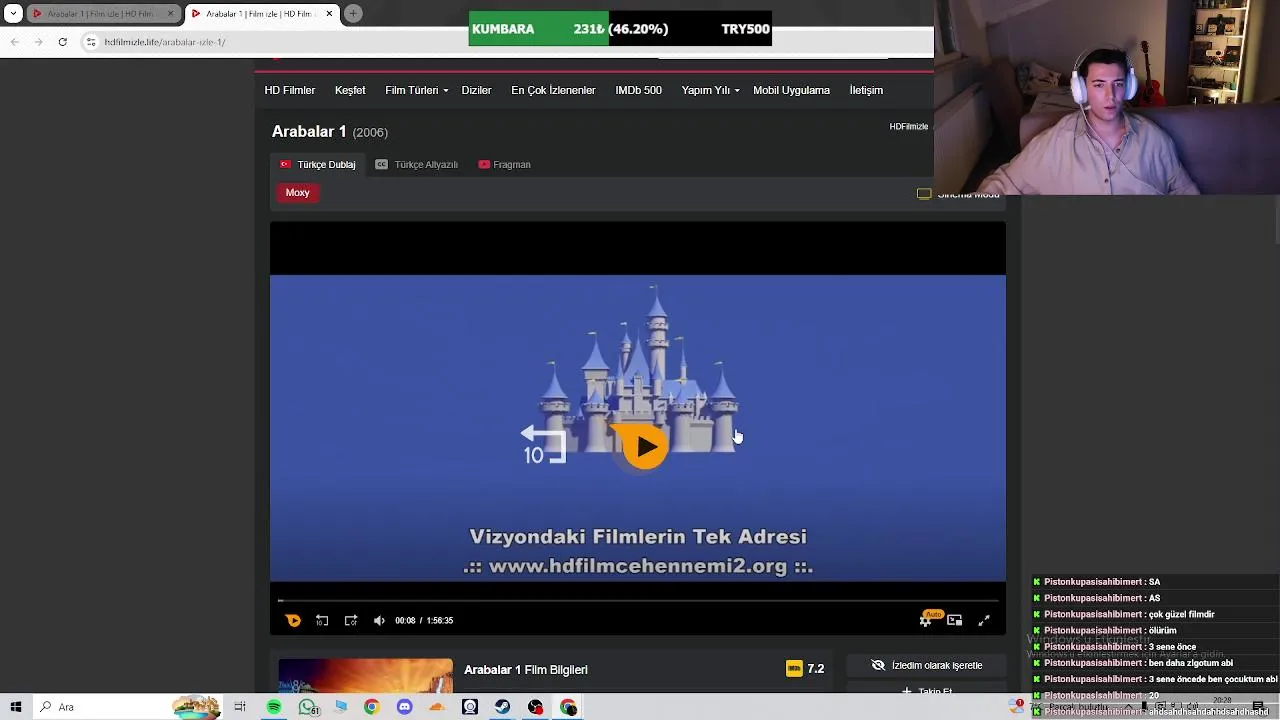This screenshot has height=720, width=1280.
Task: Open the Arabalar 1 poster thumbnail
Action: (365, 677)
